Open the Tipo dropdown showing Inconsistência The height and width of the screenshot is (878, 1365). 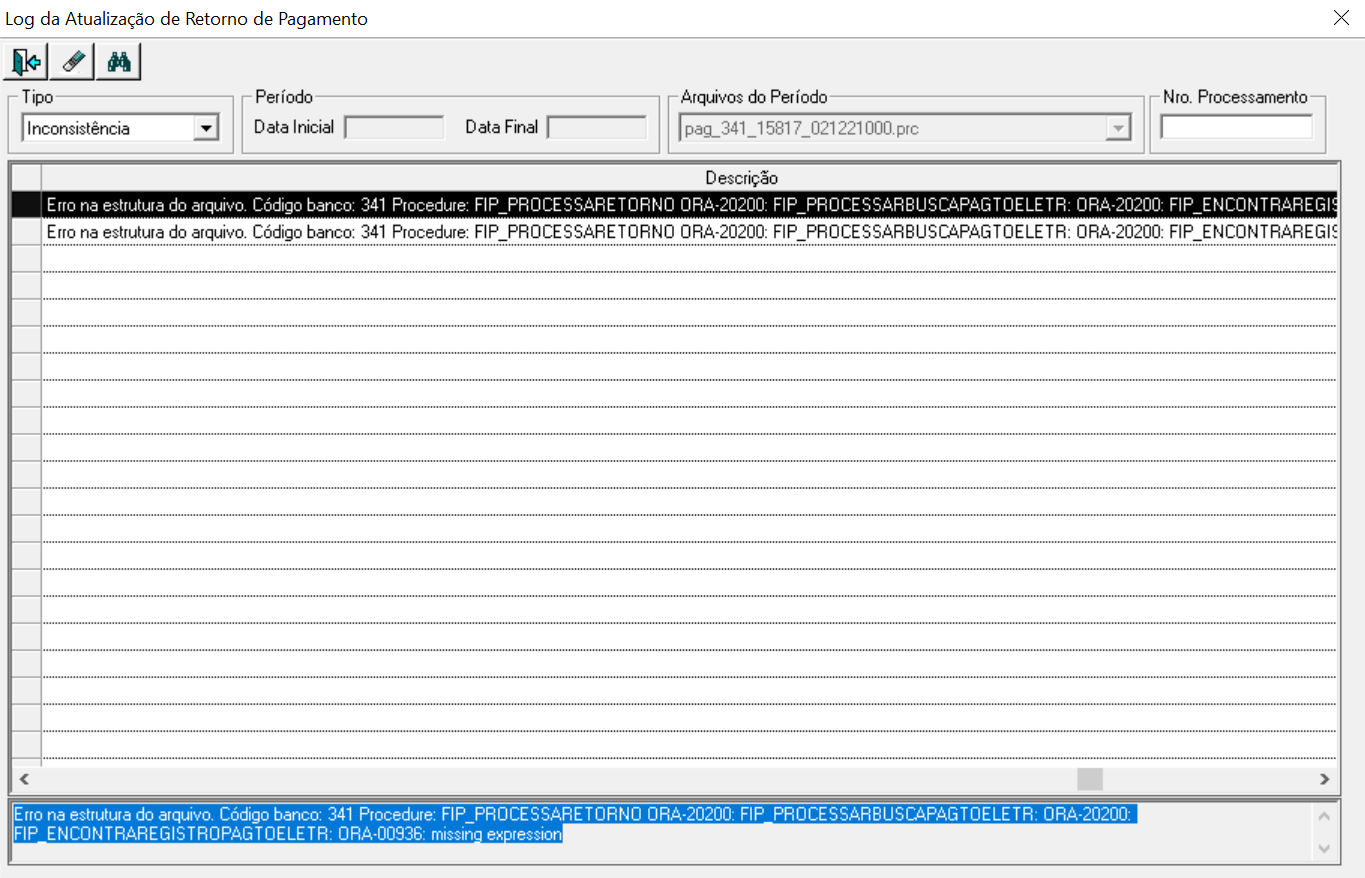point(206,128)
